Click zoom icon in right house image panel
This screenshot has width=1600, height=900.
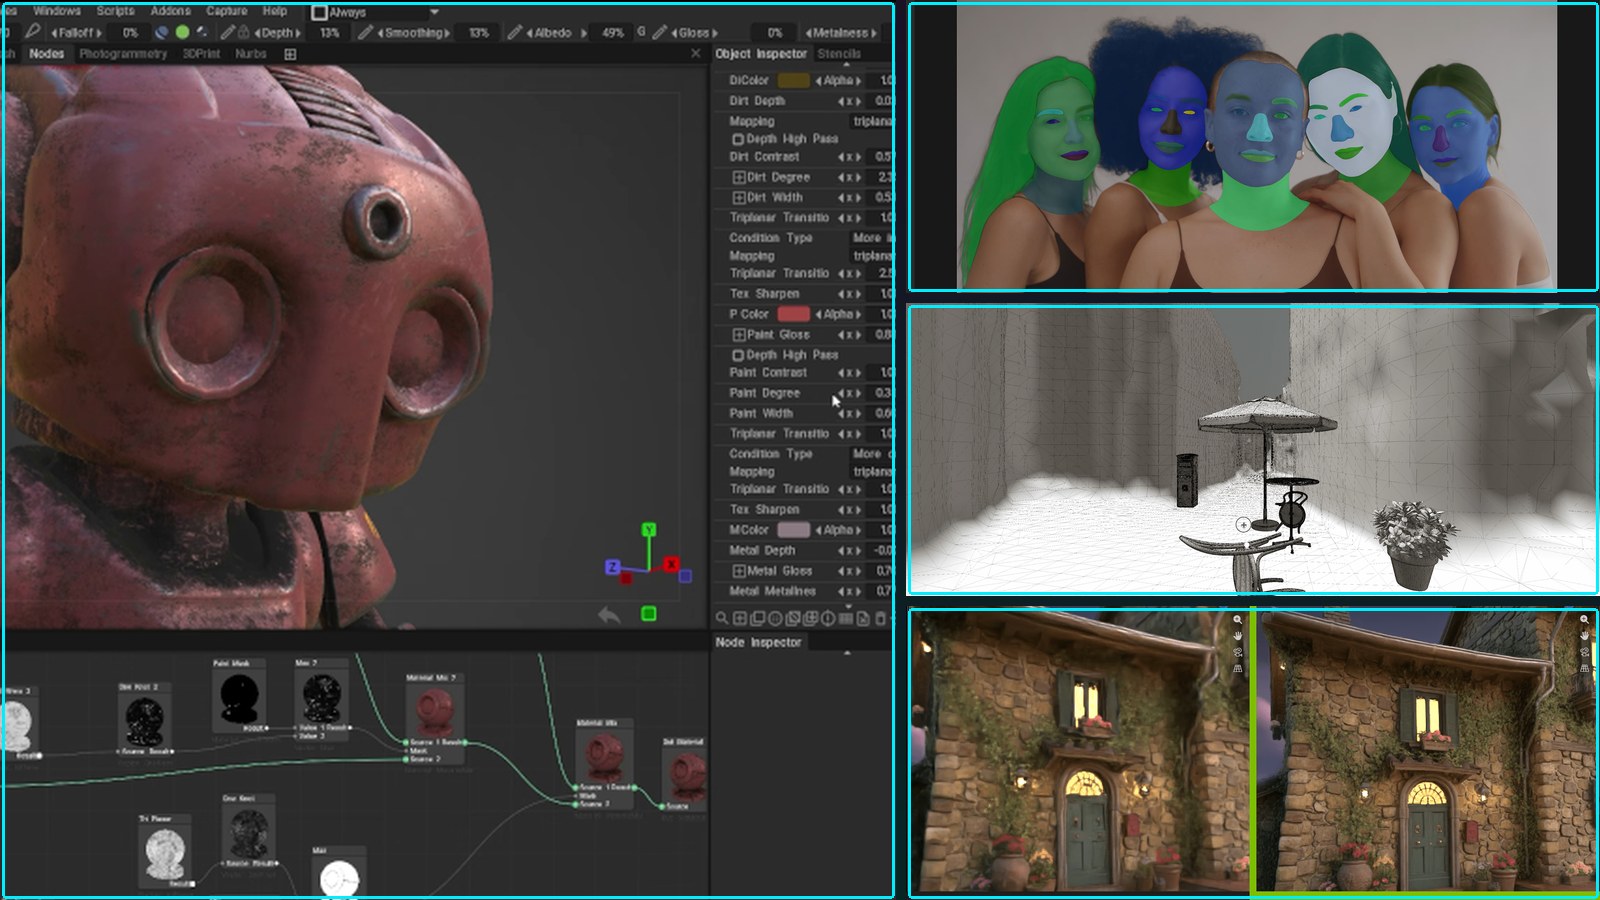[x=1584, y=619]
